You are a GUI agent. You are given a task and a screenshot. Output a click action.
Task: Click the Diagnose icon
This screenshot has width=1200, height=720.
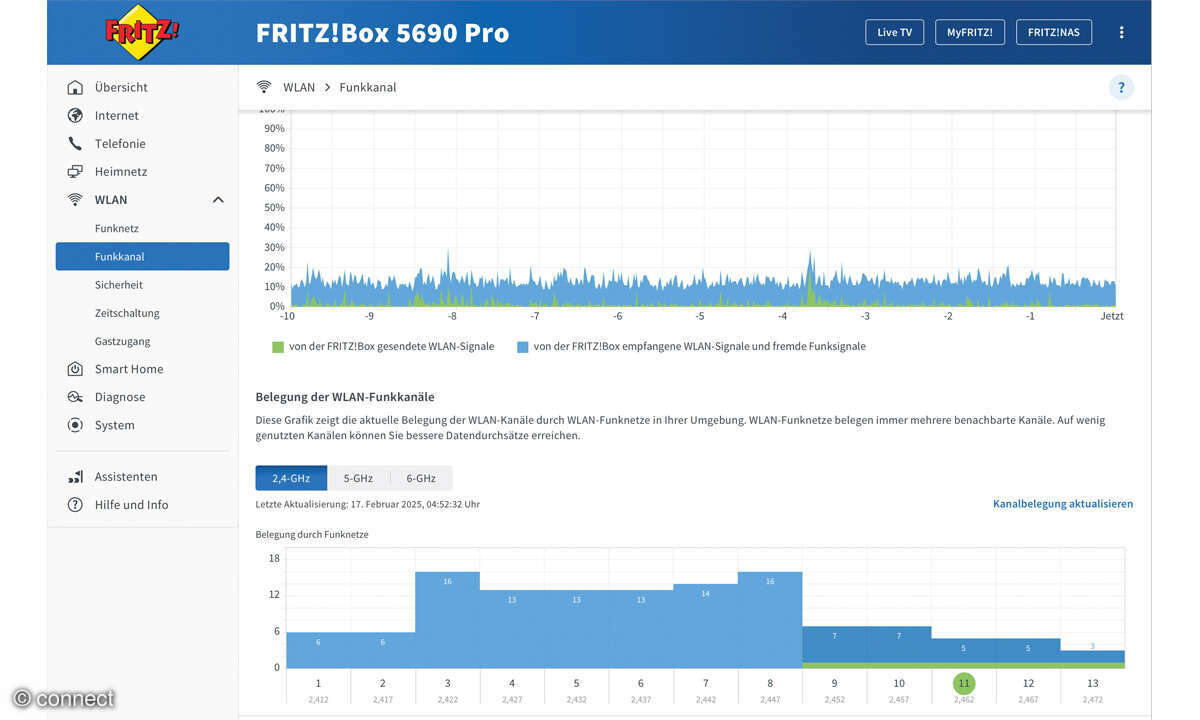(75, 397)
